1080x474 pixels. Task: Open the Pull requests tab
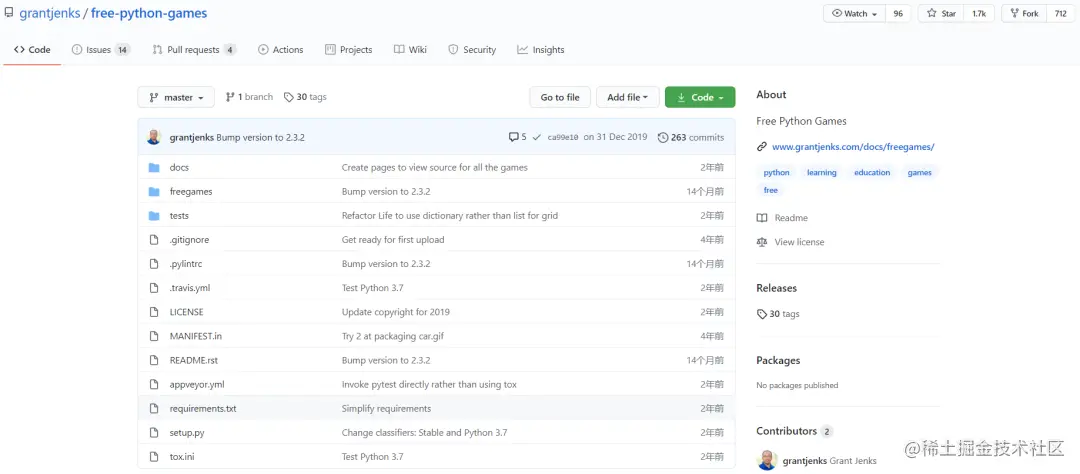(x=194, y=50)
